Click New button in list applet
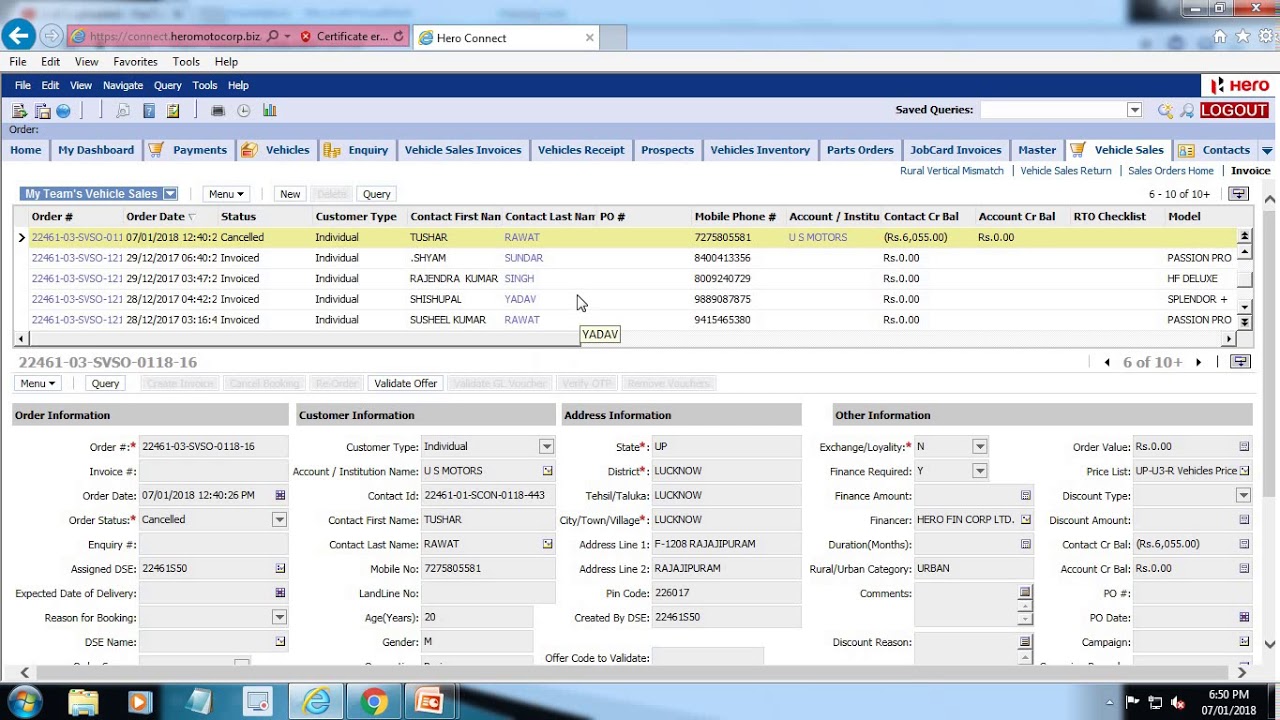Viewport: 1280px width, 720px height. [290, 194]
